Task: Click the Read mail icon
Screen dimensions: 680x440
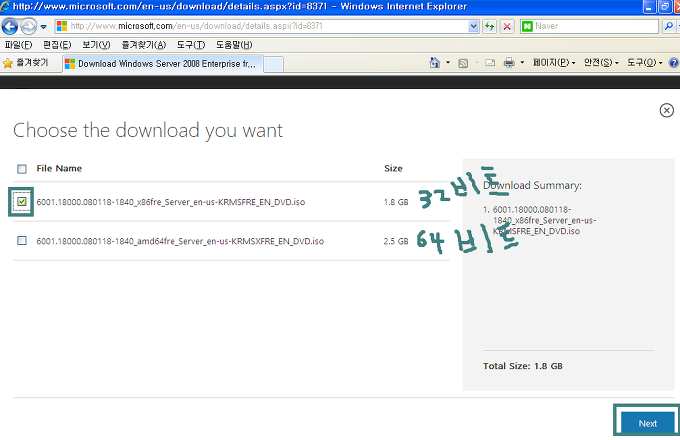Action: tap(490, 63)
